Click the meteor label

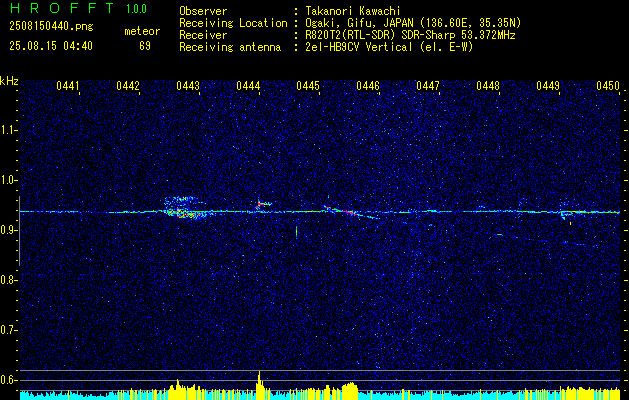coord(142,31)
